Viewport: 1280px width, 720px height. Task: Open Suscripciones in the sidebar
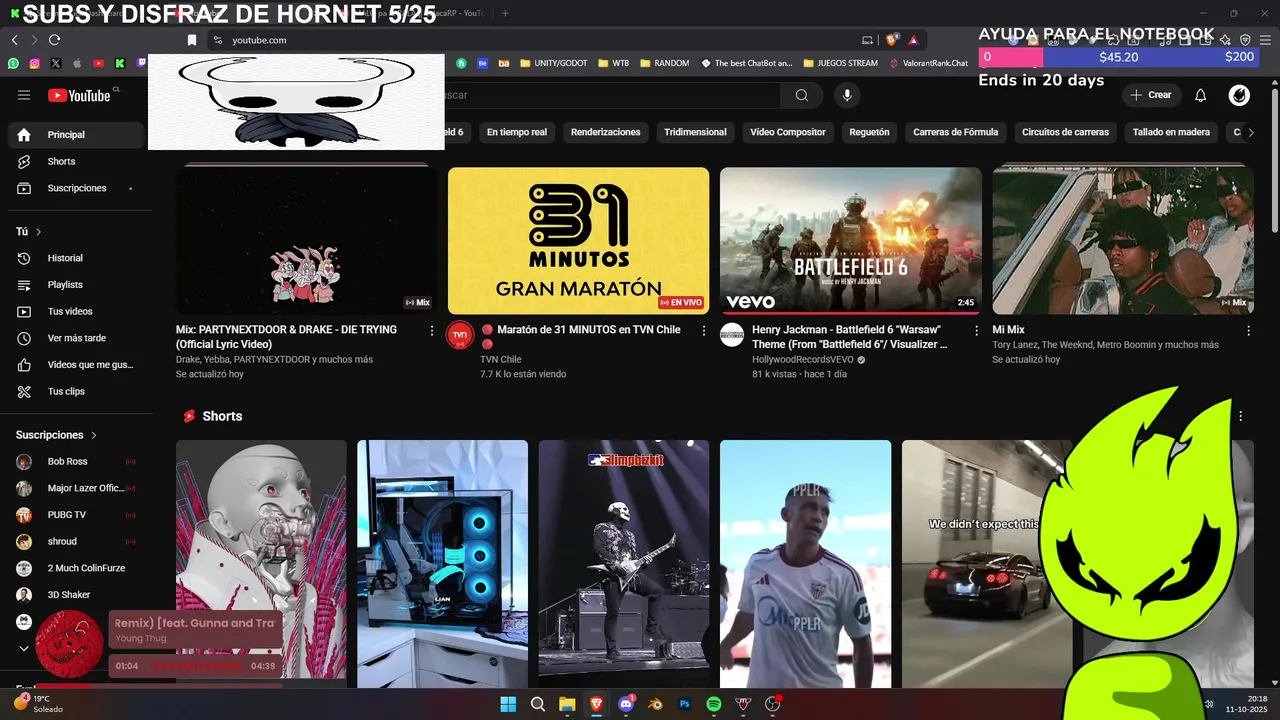click(x=77, y=188)
